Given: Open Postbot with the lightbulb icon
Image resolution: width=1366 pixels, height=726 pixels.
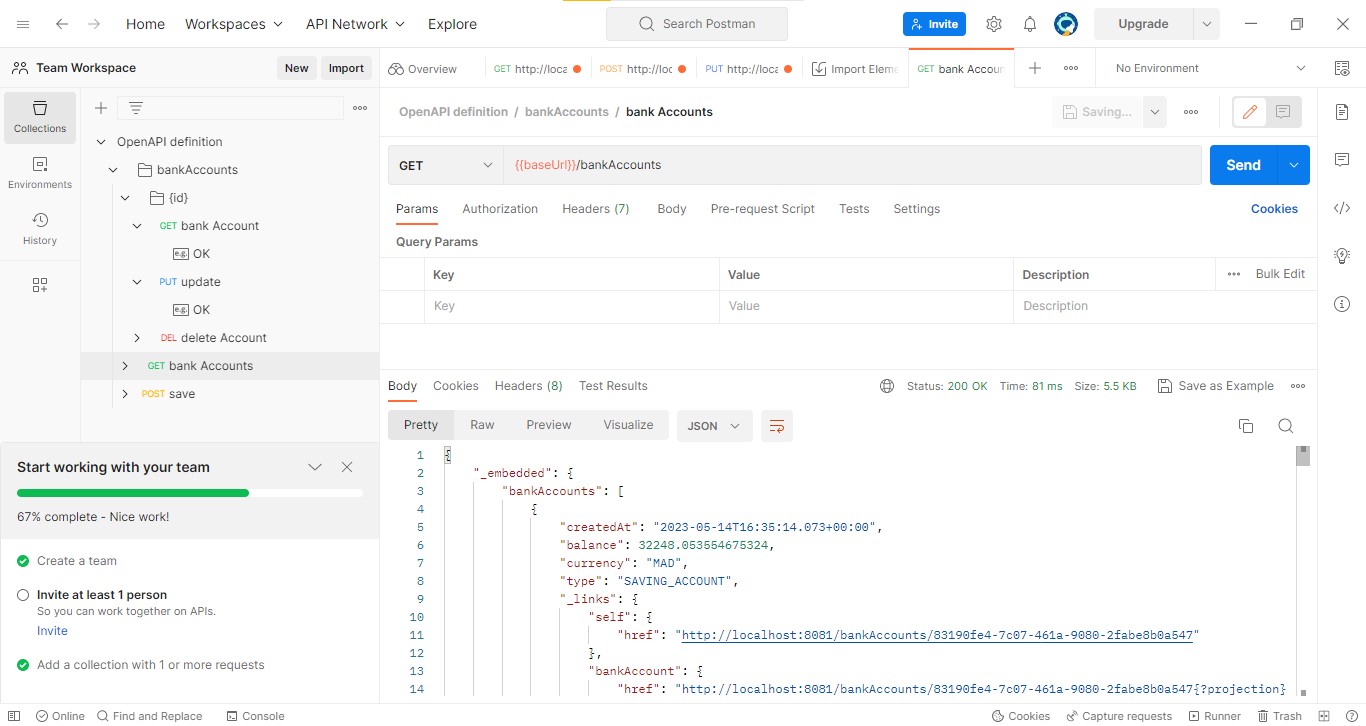Looking at the screenshot, I should coord(1341,255).
